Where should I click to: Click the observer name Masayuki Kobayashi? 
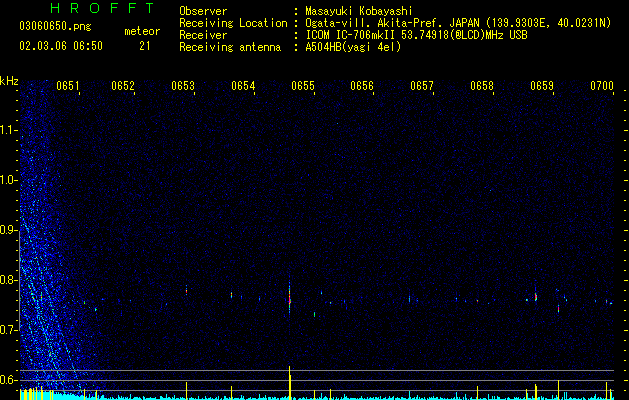click(x=359, y=11)
